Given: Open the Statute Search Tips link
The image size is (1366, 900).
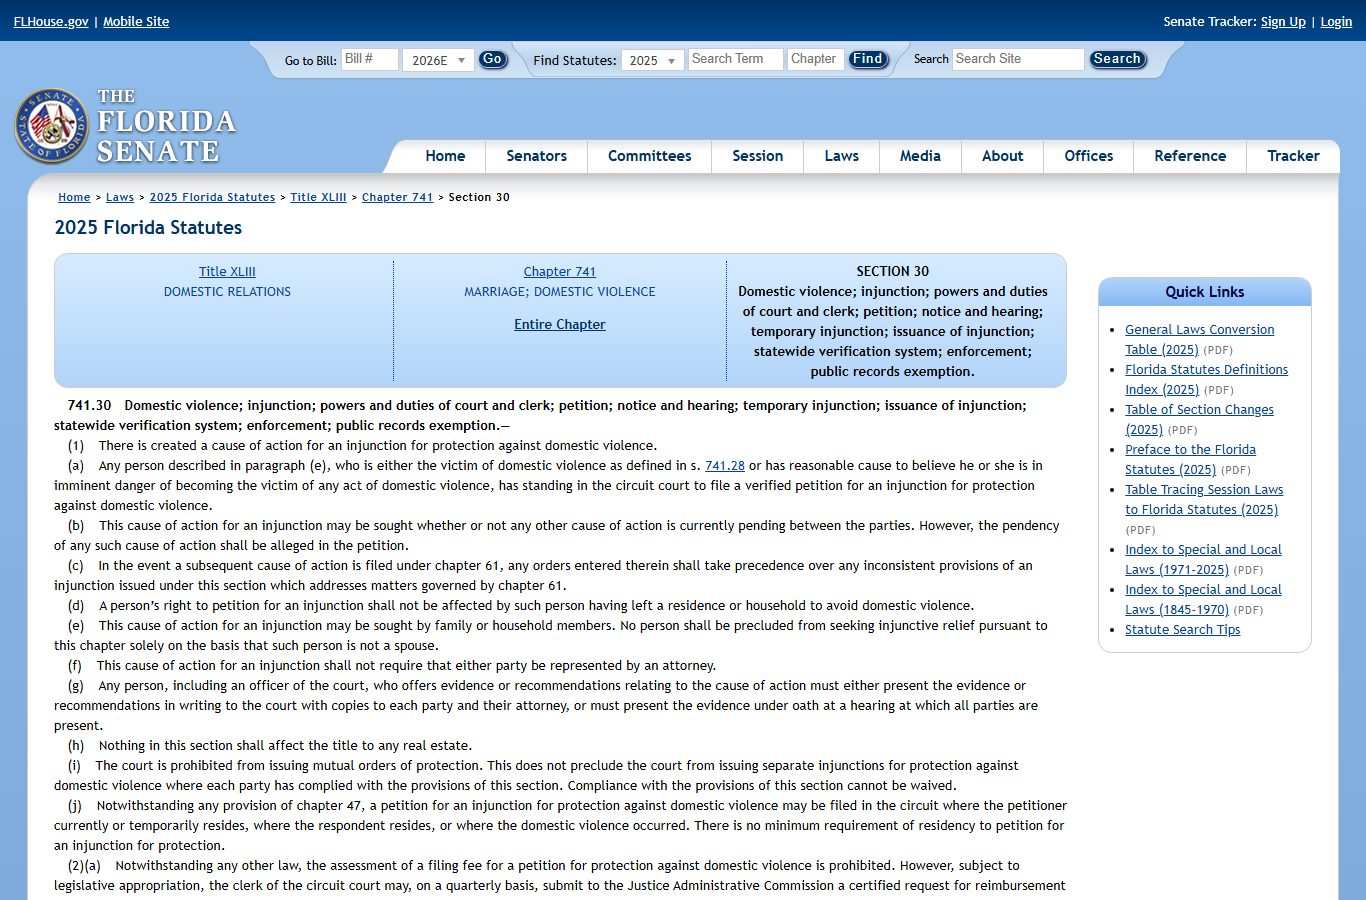Looking at the screenshot, I should click(x=1182, y=629).
